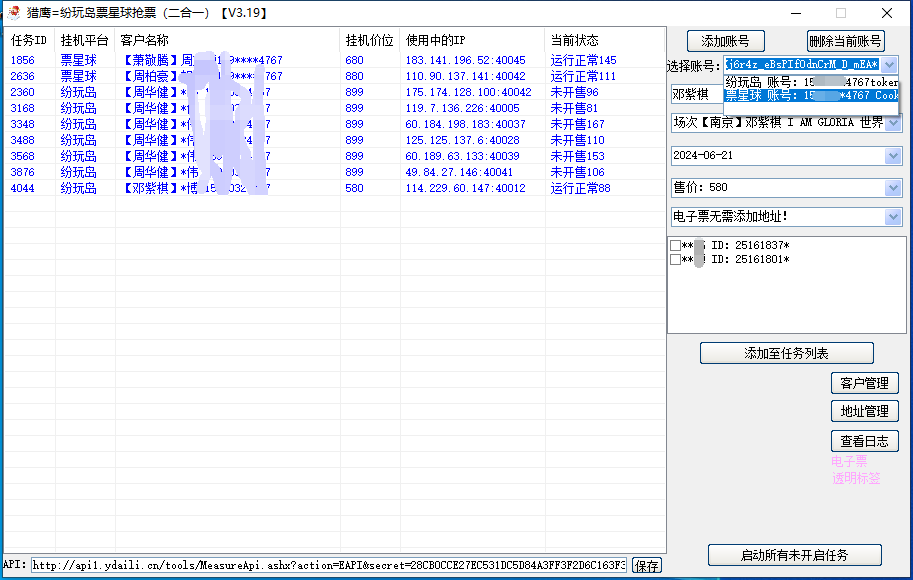
Task: Click status 运行正常111
Action: point(583,76)
